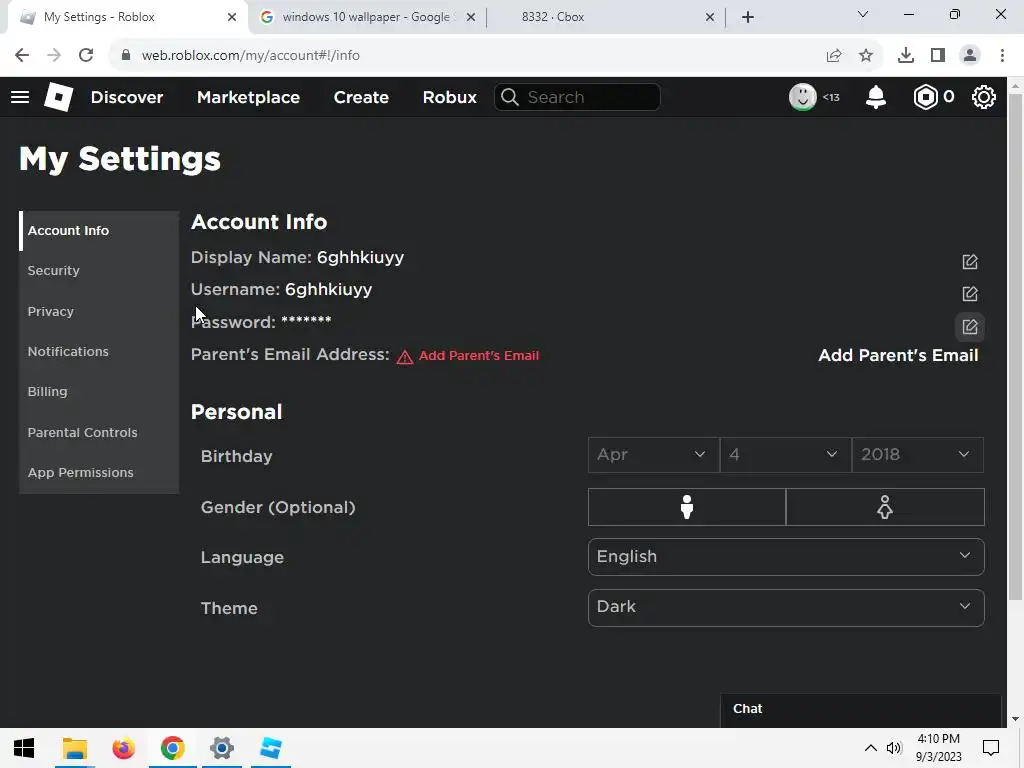Show hidden system tray icons

[871, 748]
